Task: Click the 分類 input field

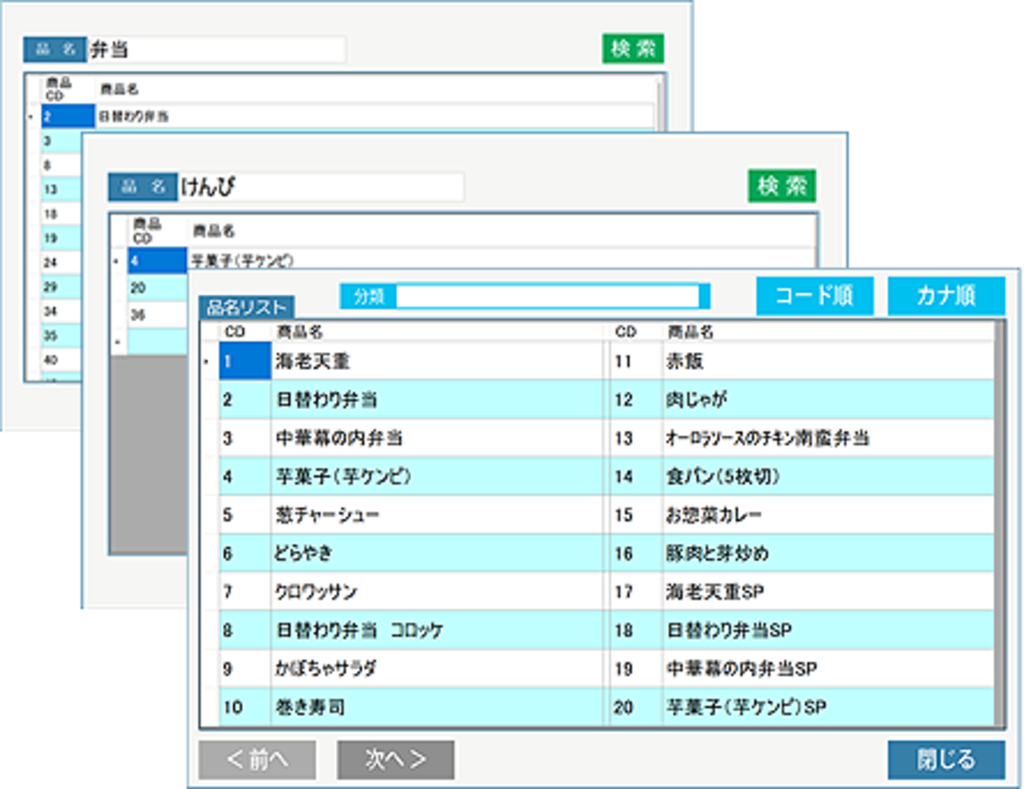Action: pyautogui.click(x=547, y=296)
